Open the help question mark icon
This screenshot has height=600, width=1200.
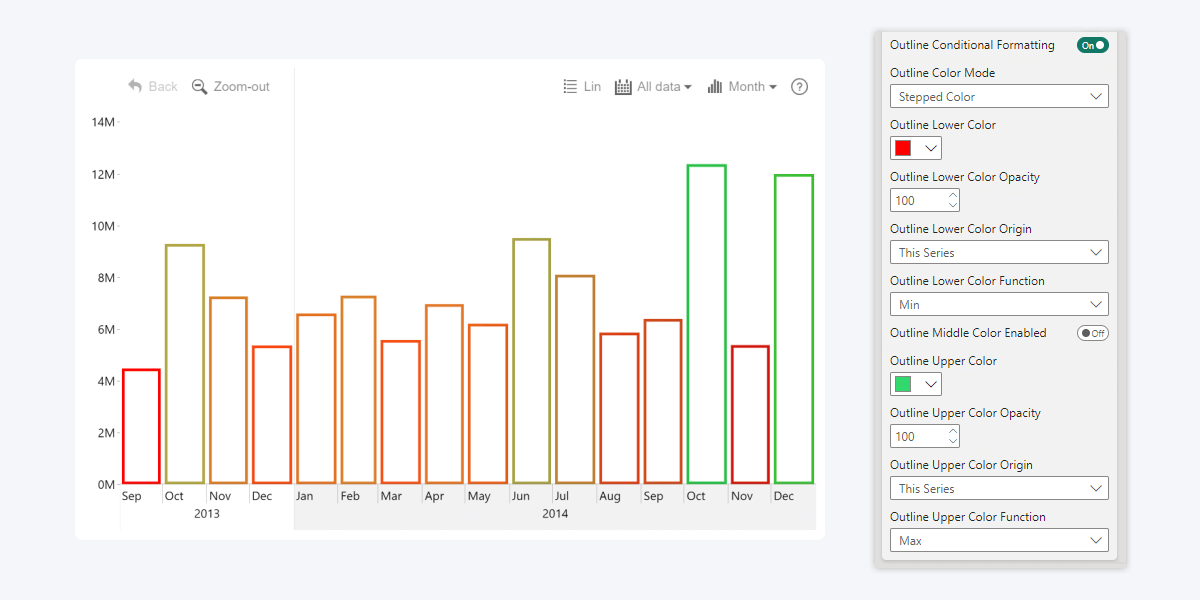799,87
